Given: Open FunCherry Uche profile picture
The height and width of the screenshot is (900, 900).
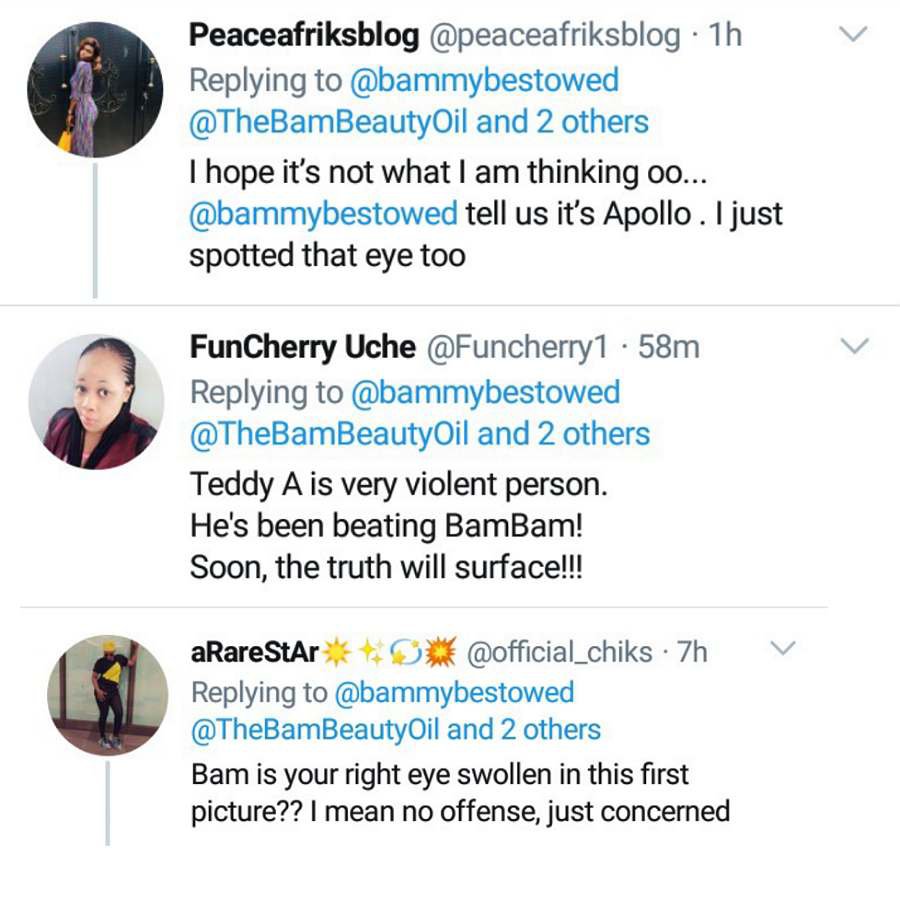Looking at the screenshot, I should 95,401.
